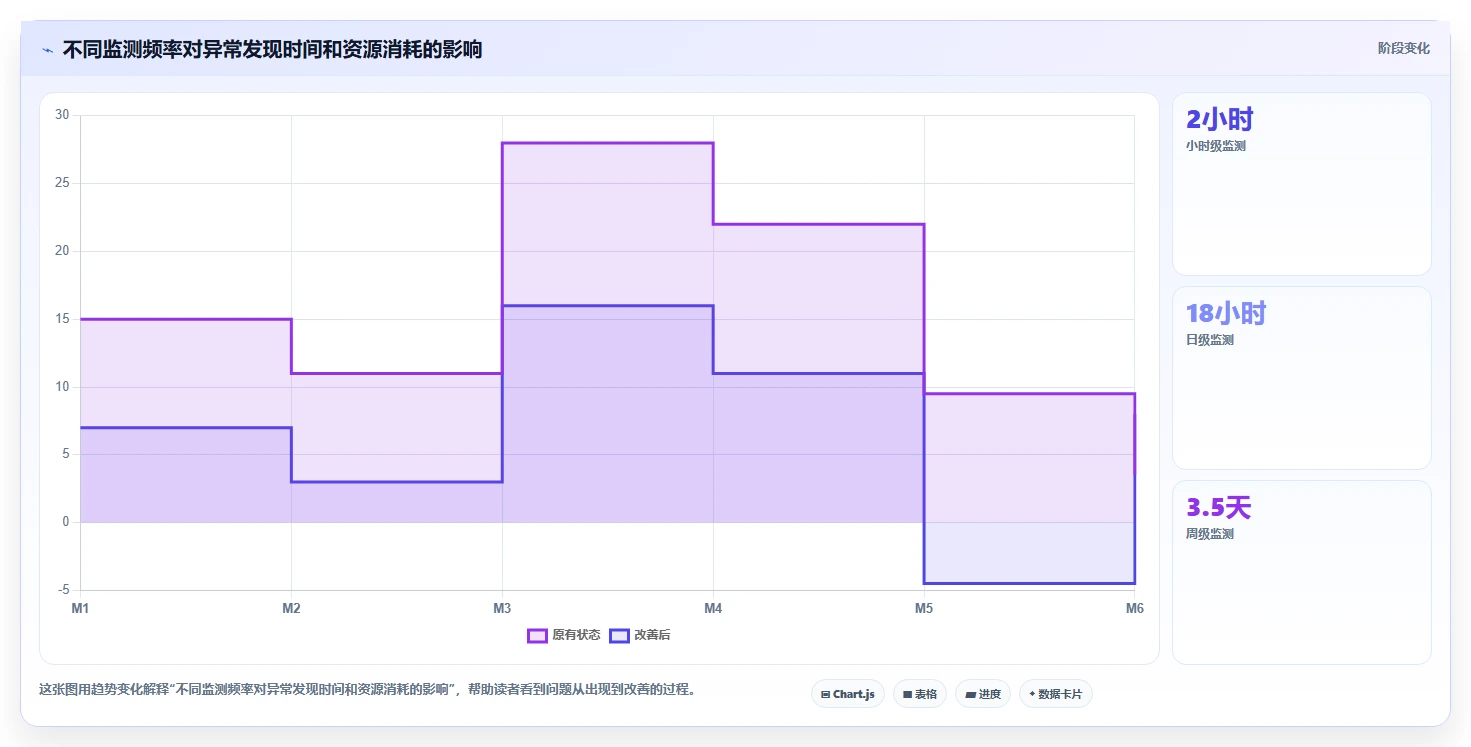Click the M5 axis label
This screenshot has width=1471, height=747.
pyautogui.click(x=924, y=608)
